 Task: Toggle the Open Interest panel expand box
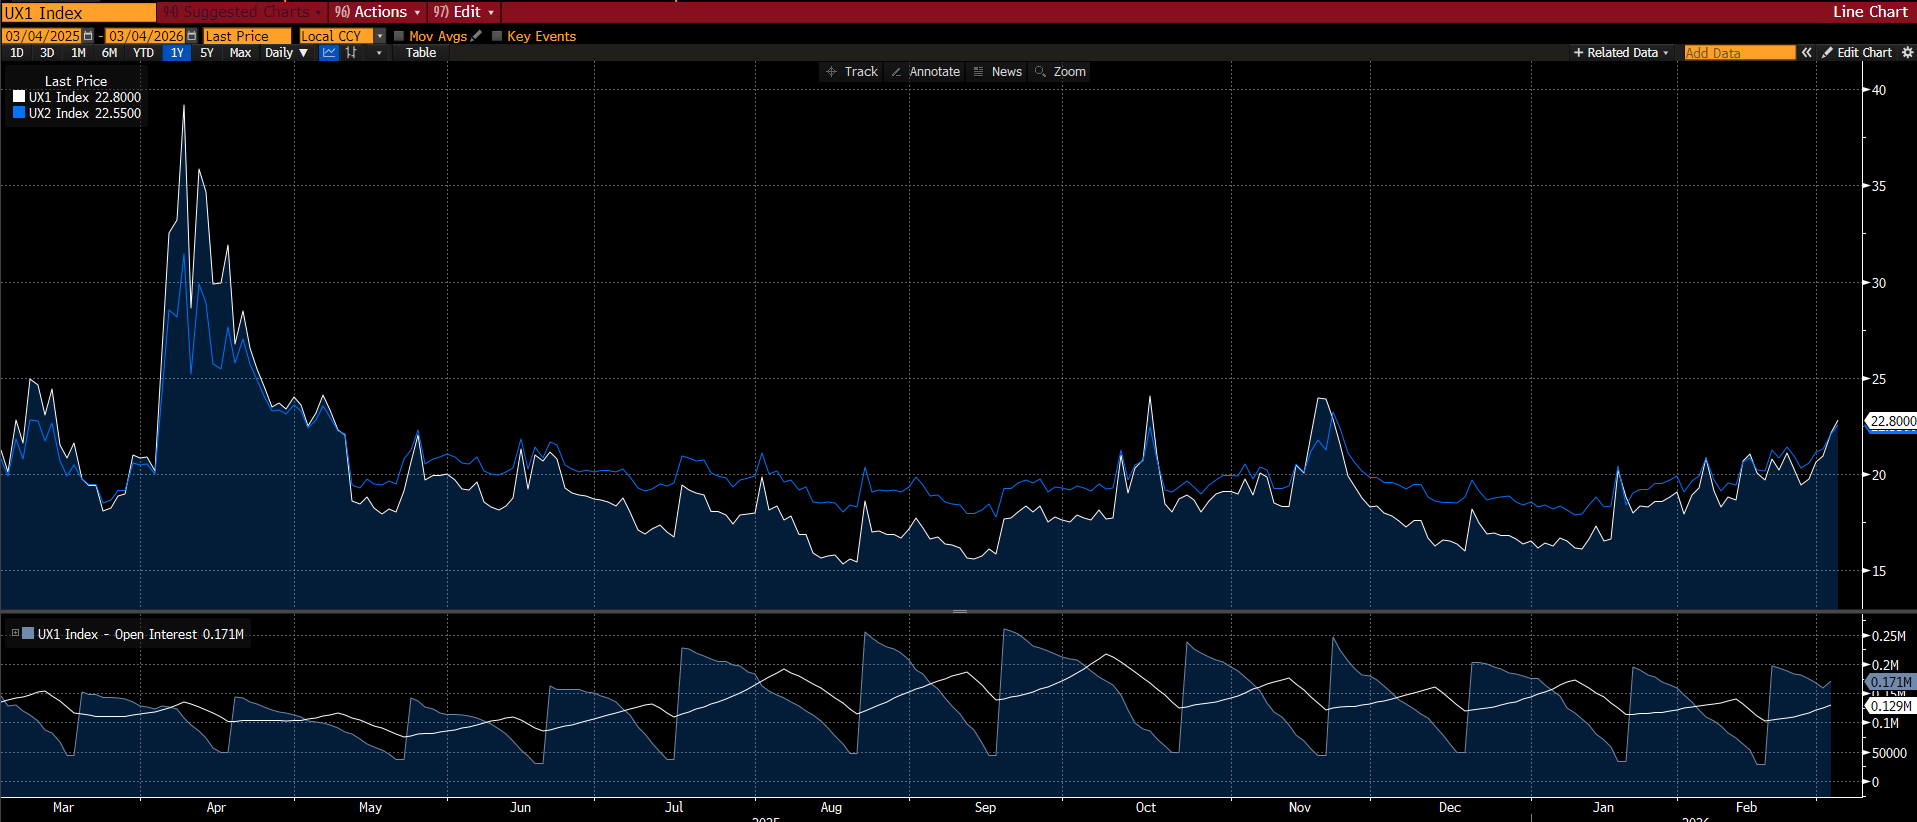click(15, 634)
